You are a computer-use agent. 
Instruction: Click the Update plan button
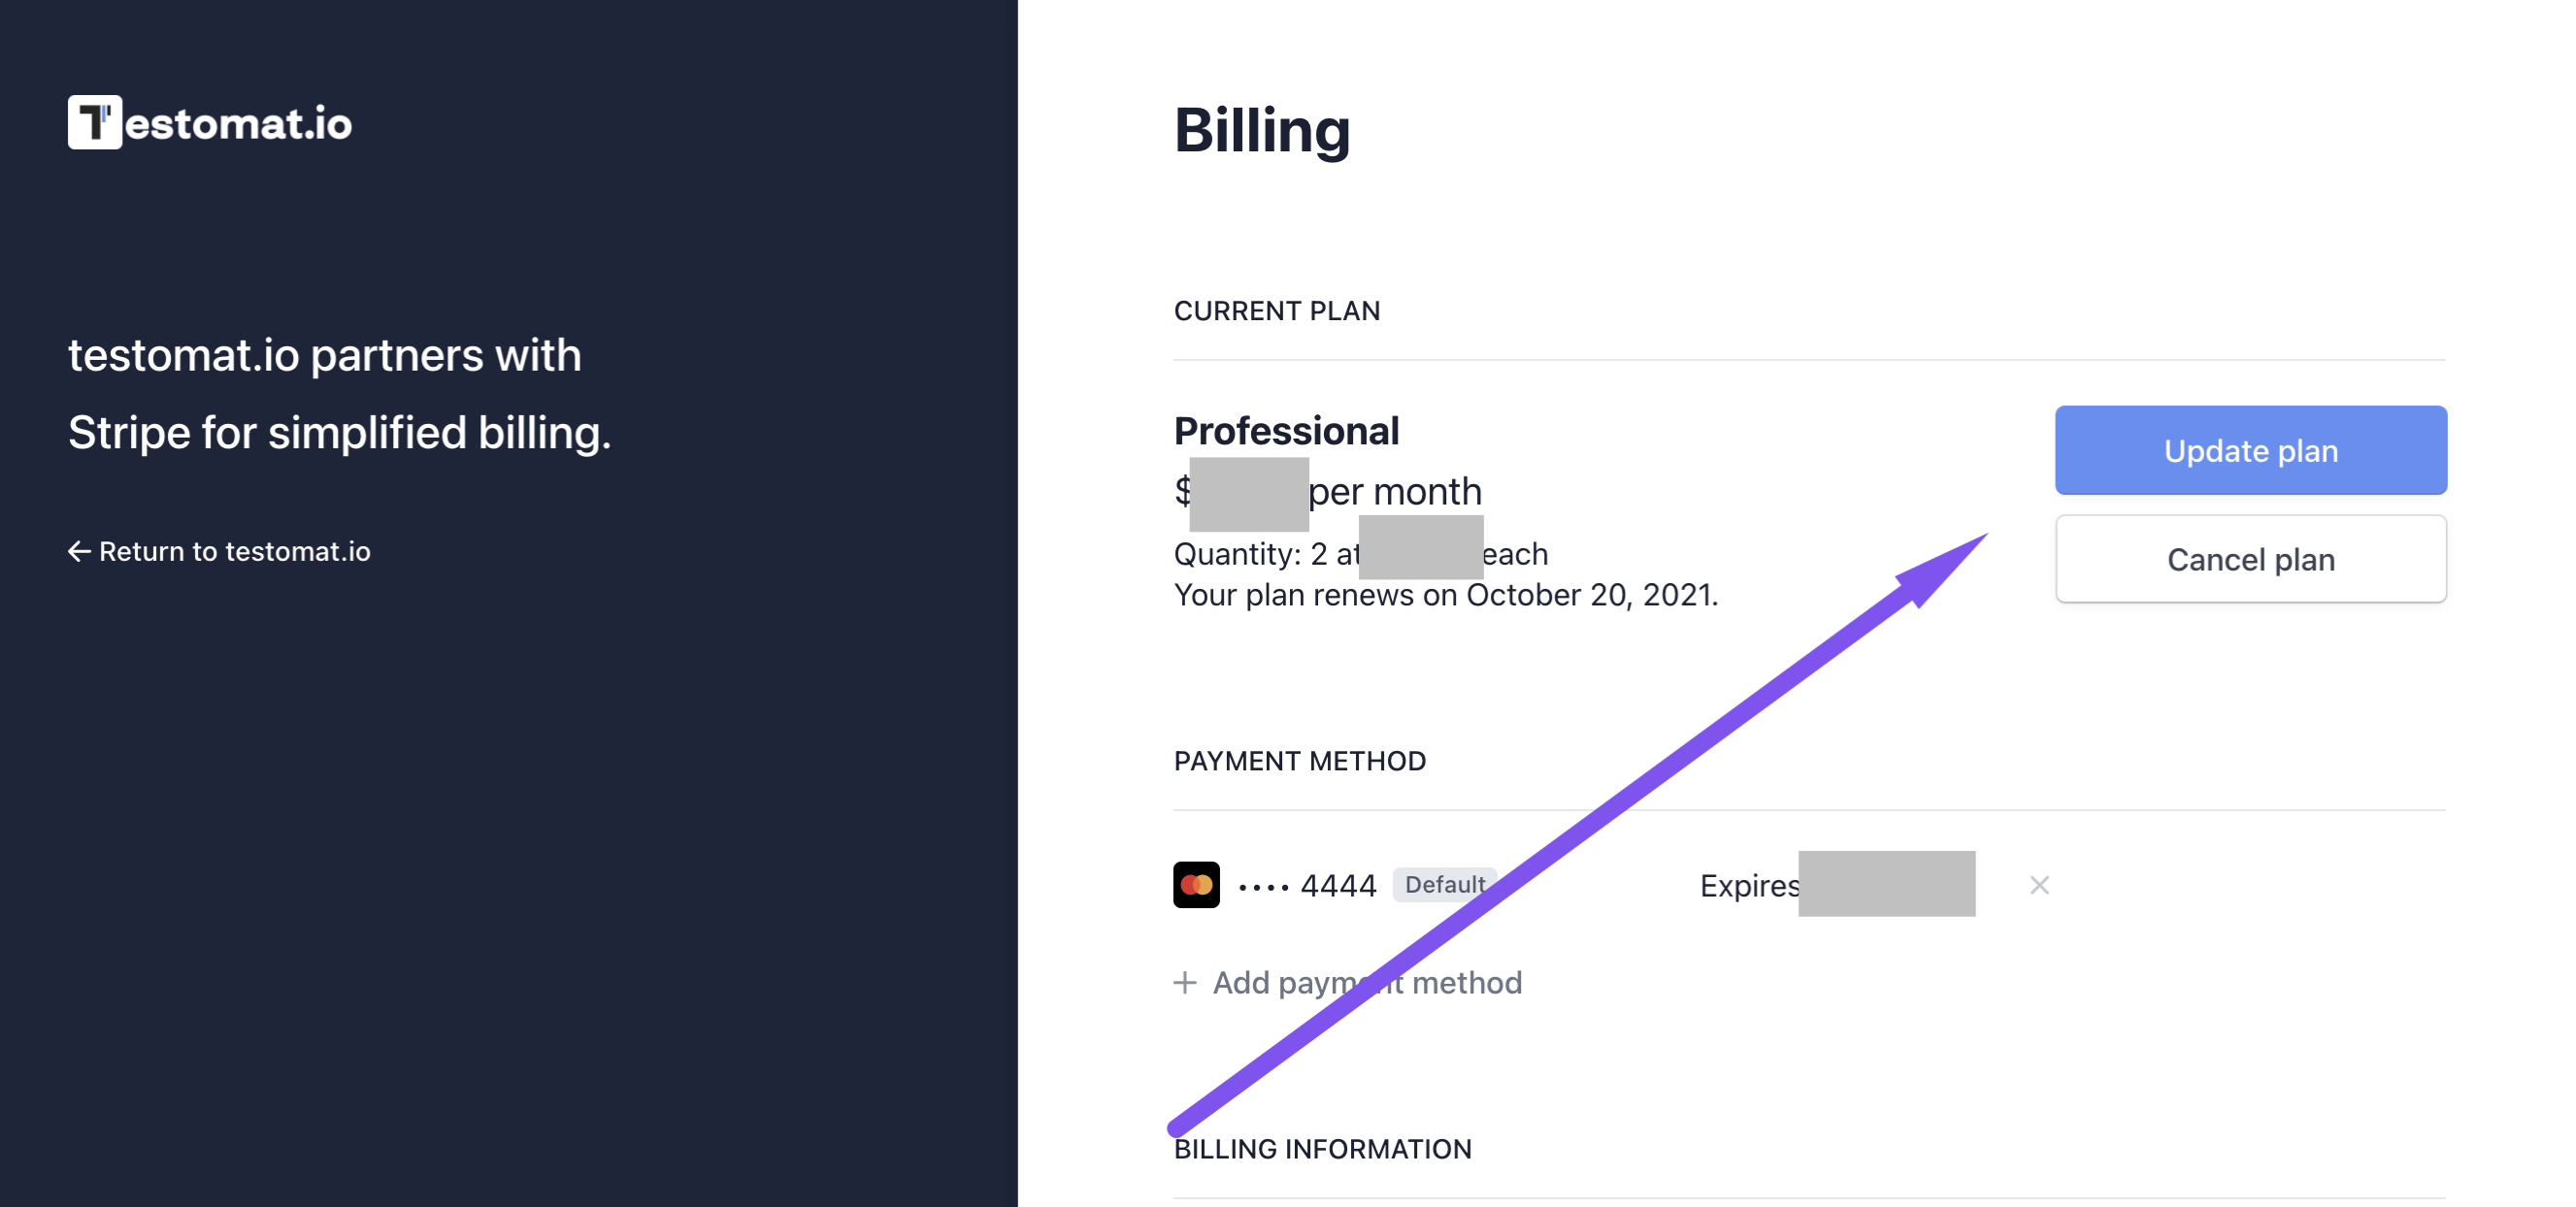2250,450
